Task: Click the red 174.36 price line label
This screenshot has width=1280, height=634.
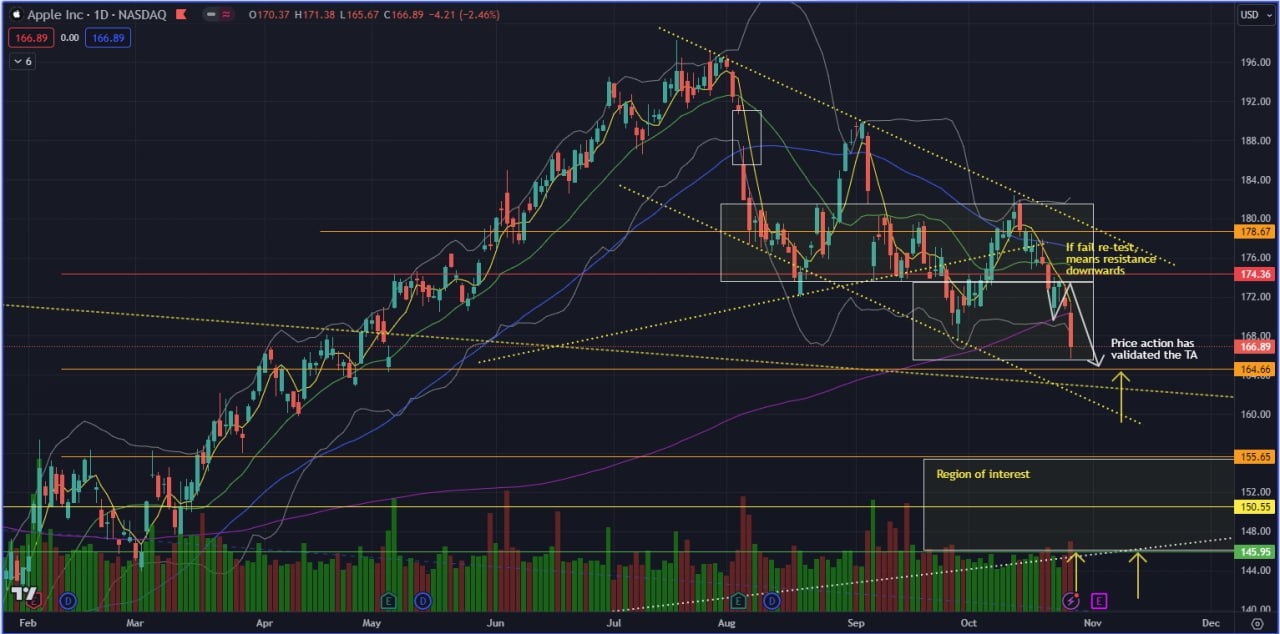Action: (x=1256, y=274)
